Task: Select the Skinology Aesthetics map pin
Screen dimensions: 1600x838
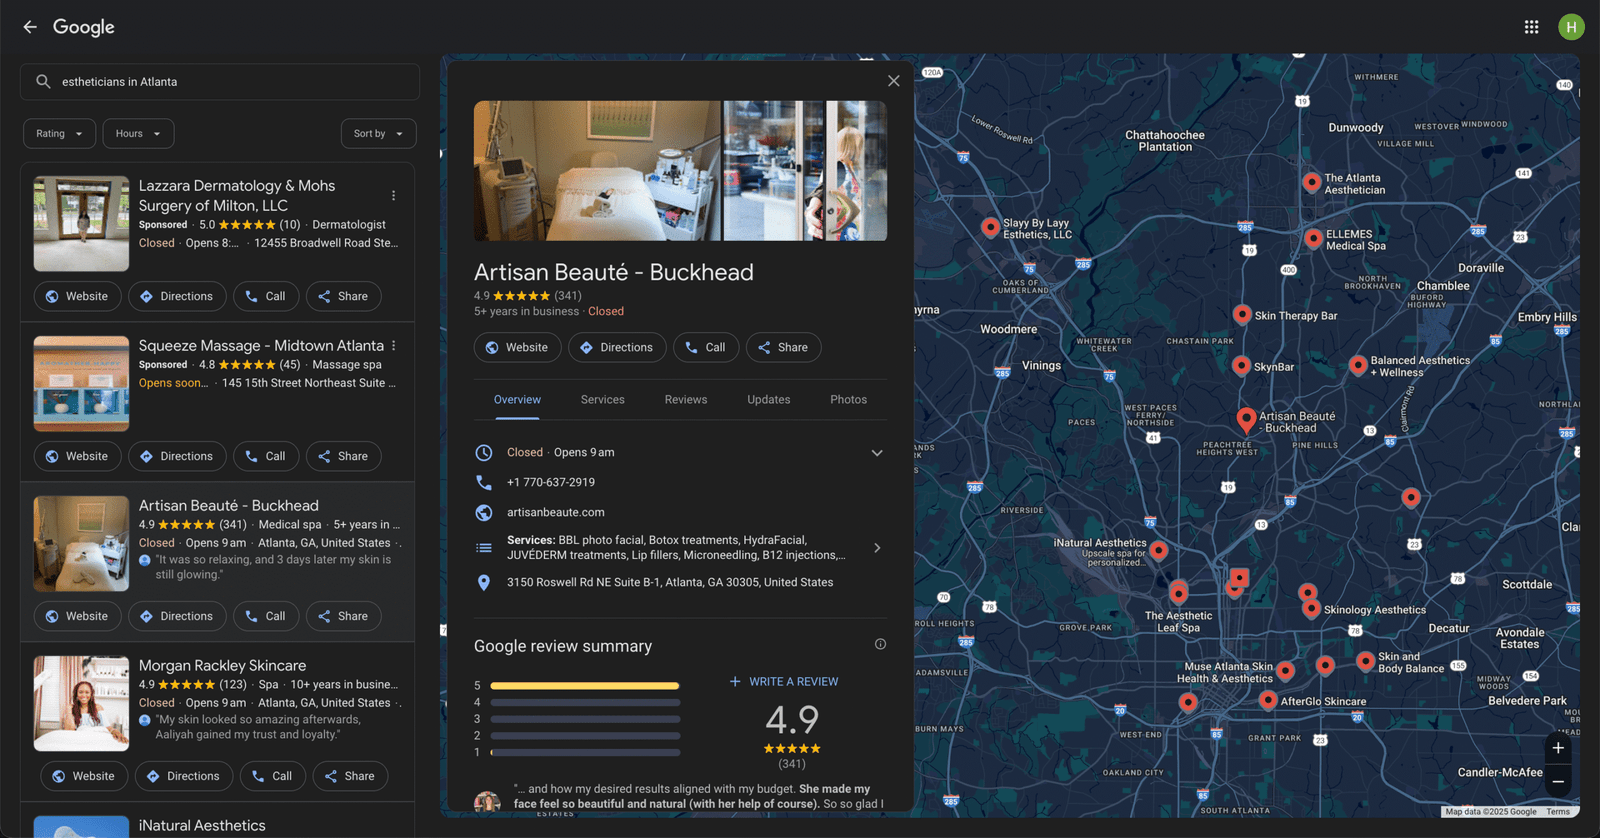Action: coord(1311,608)
